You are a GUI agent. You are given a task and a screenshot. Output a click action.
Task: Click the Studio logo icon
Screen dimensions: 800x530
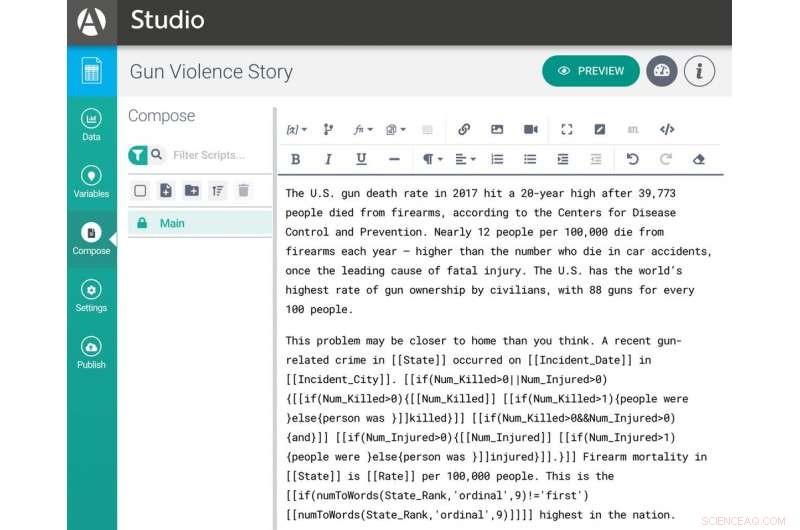tap(91, 21)
